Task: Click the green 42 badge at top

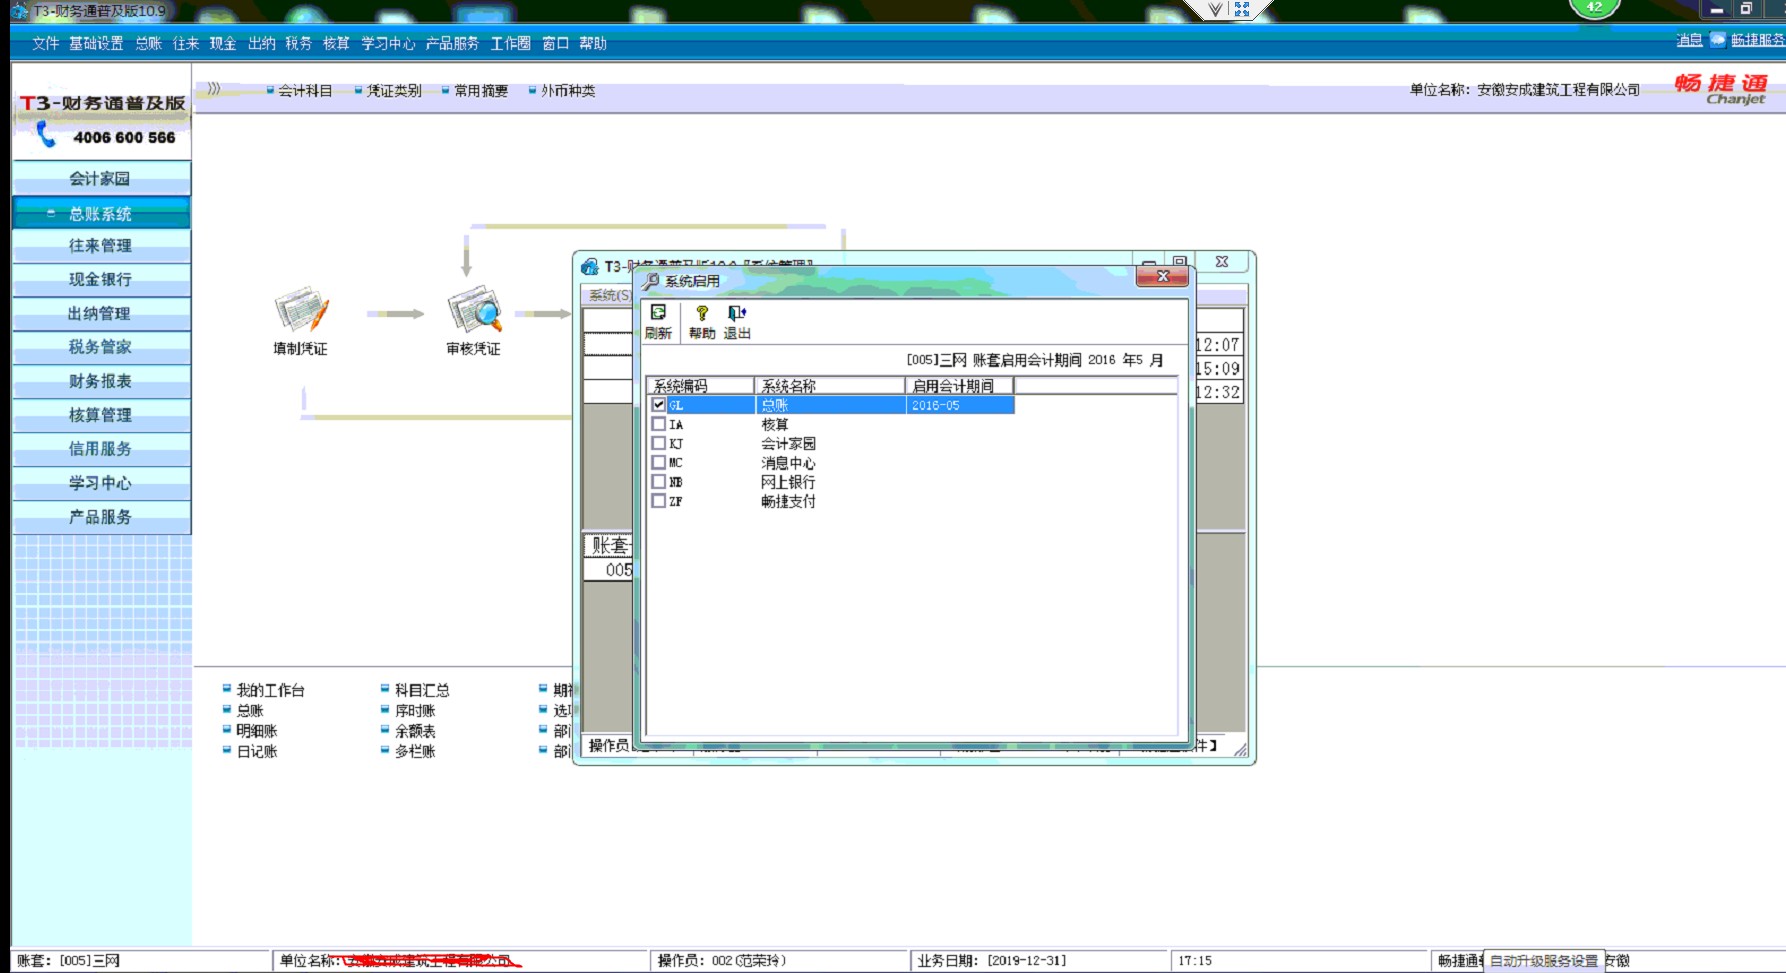Action: pyautogui.click(x=1594, y=8)
